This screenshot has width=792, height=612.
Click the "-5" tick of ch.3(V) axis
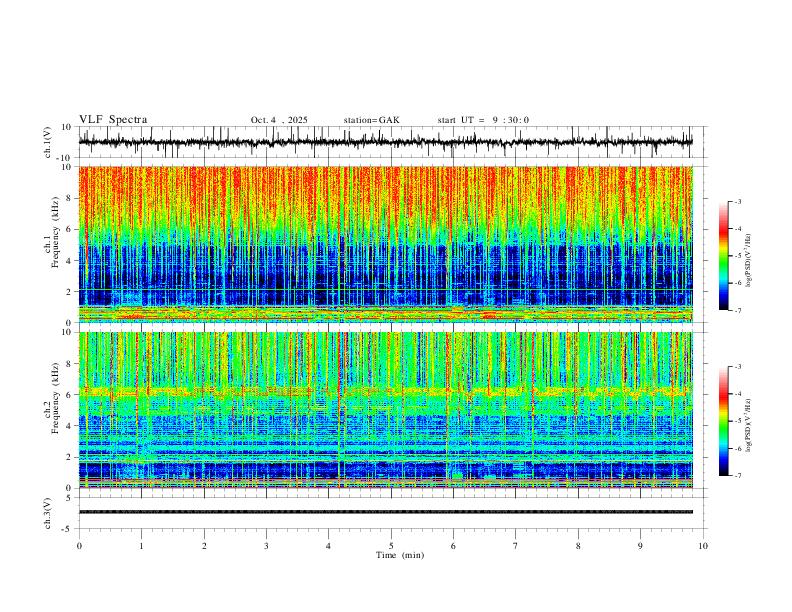(67, 529)
